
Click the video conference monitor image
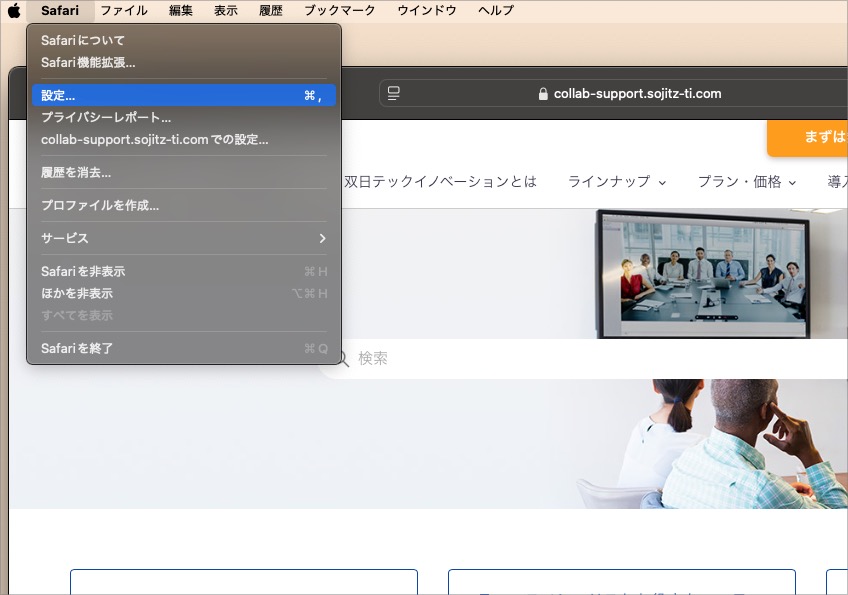tap(703, 274)
